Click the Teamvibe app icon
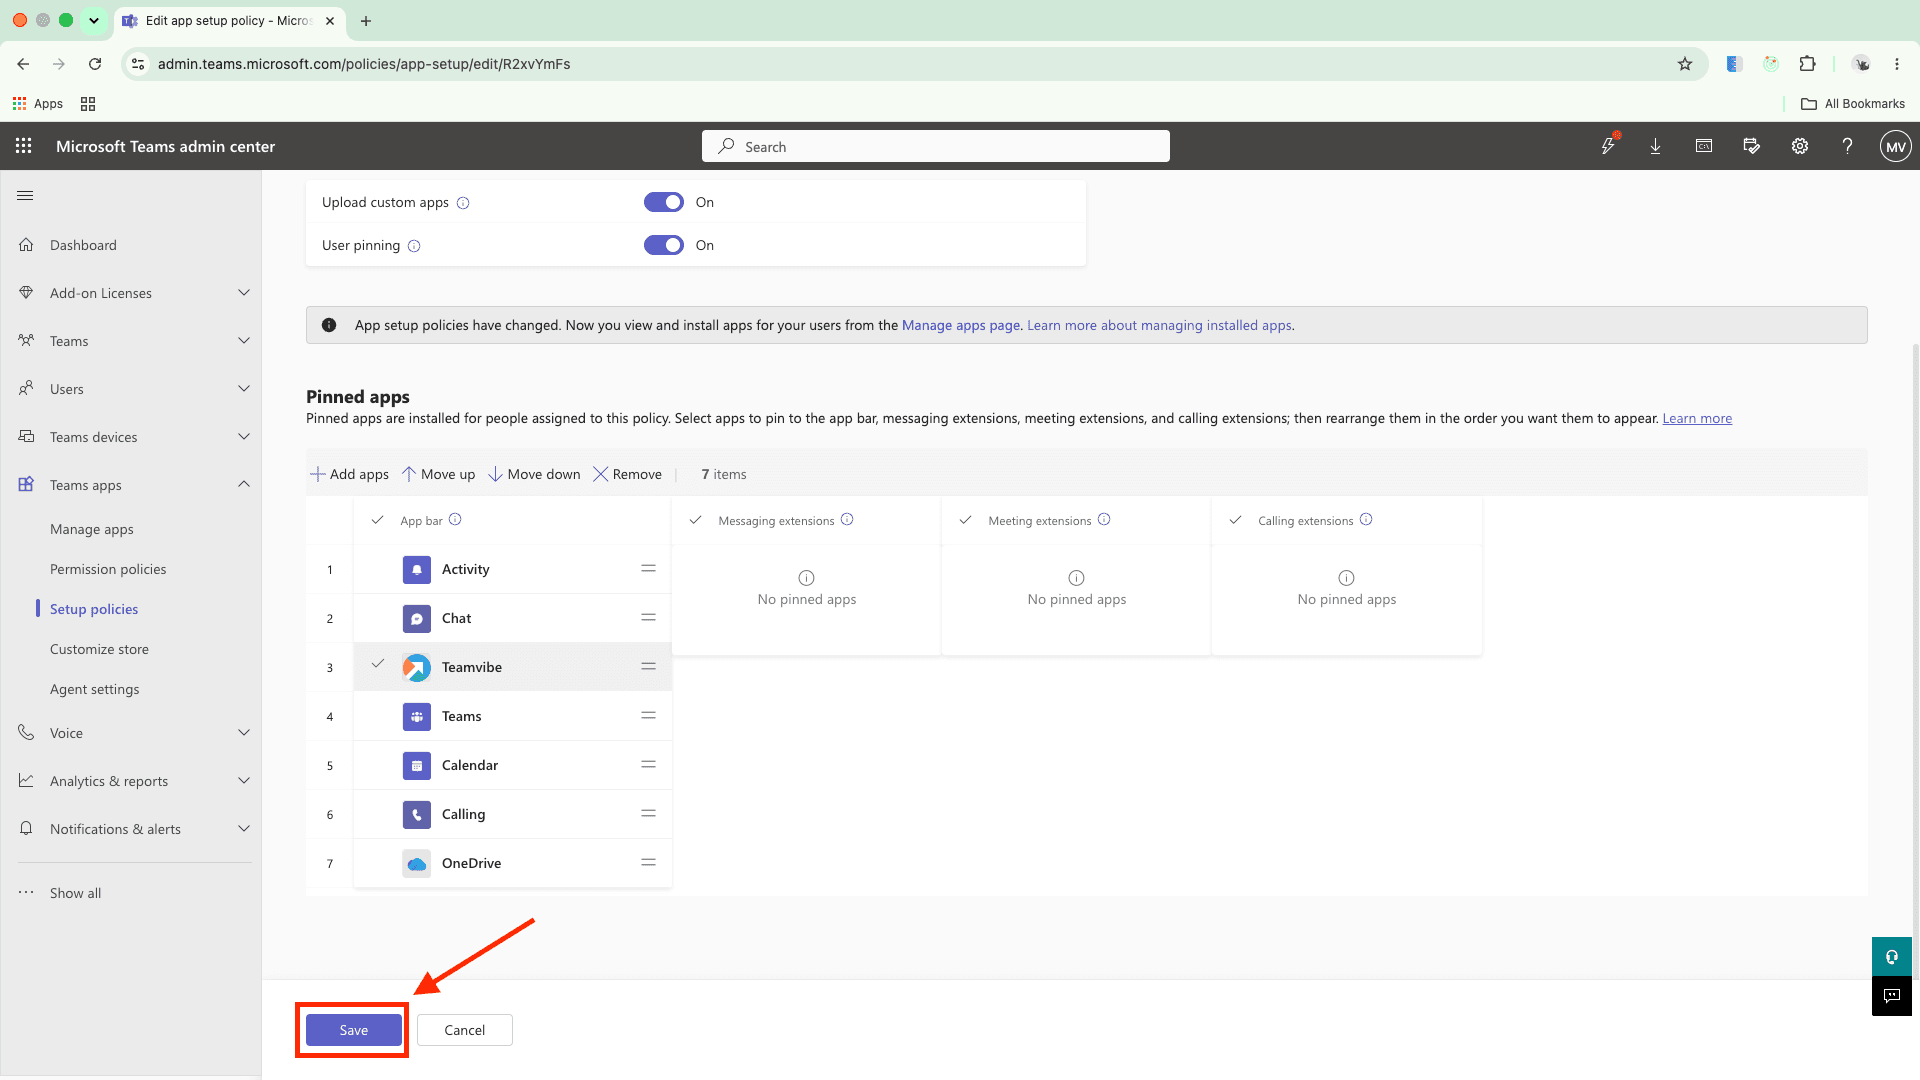This screenshot has width=1920, height=1080. [x=417, y=668]
